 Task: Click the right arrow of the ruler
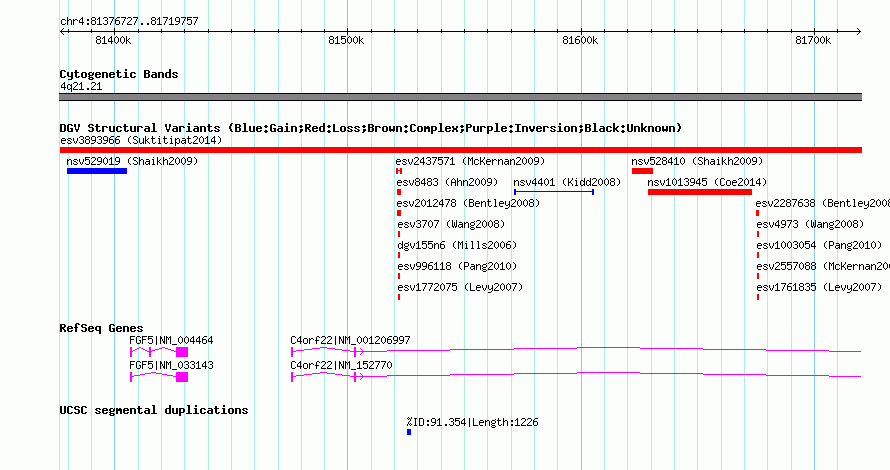(858, 32)
